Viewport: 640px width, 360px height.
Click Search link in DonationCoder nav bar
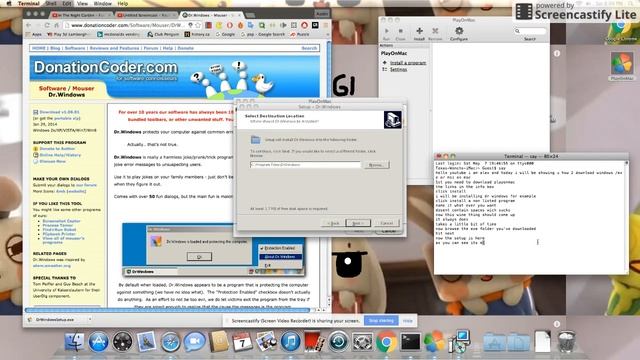(309, 48)
